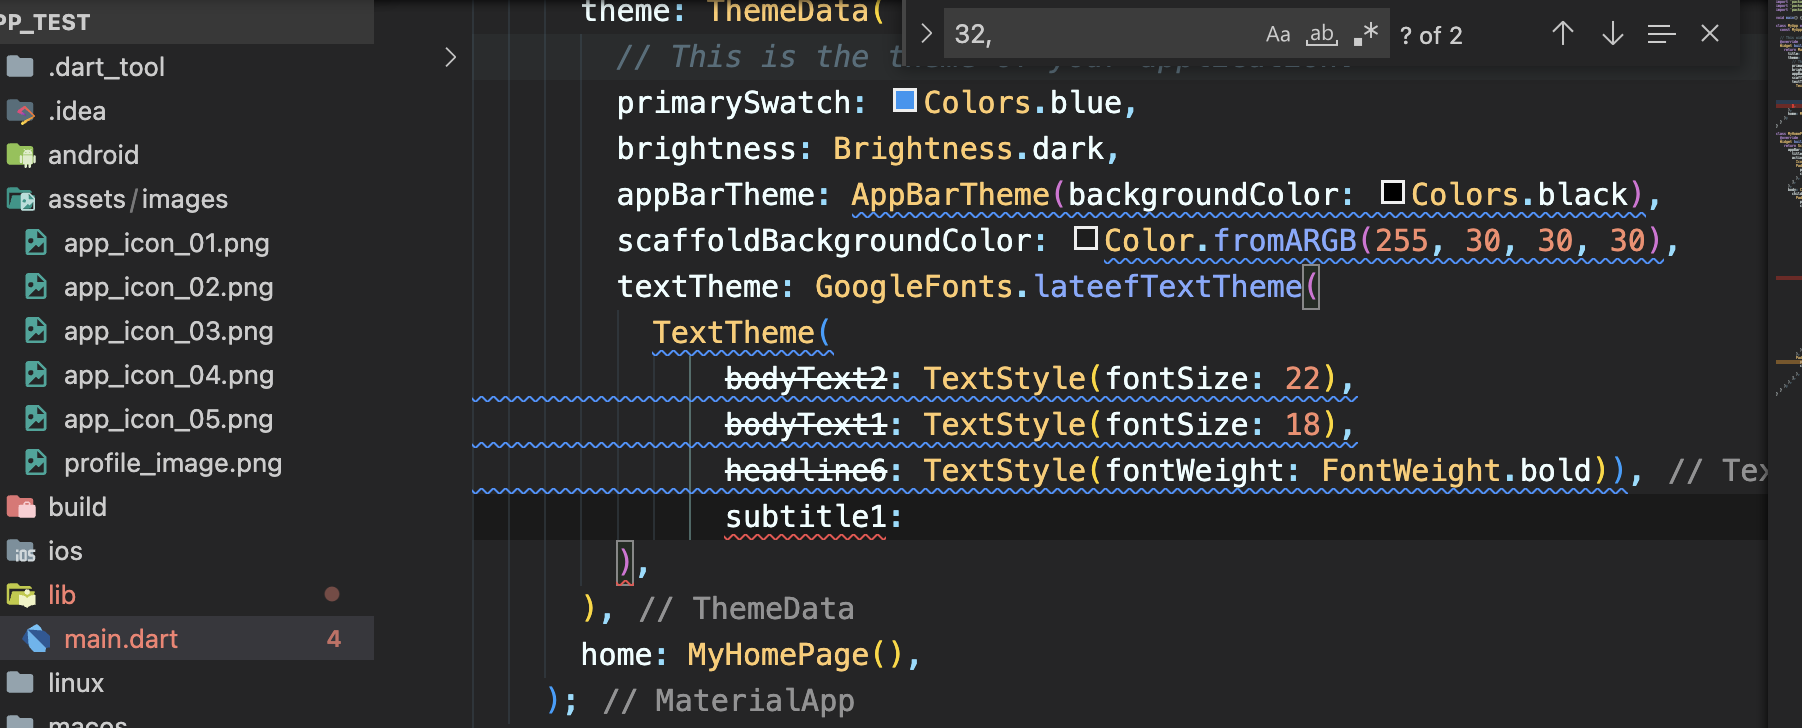This screenshot has height=728, width=1802.
Task: Open app_icon_01.png file
Action: 187,243
